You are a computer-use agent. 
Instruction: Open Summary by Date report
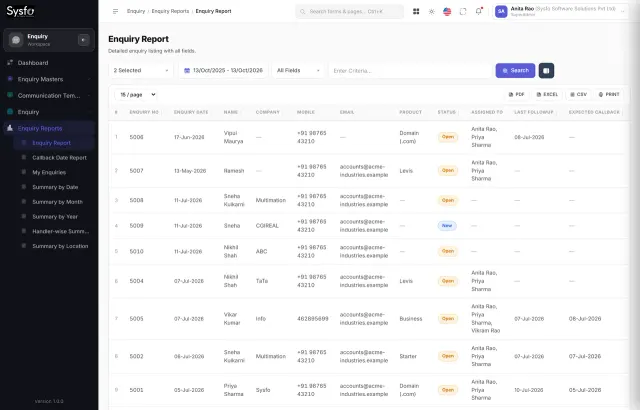(54, 187)
